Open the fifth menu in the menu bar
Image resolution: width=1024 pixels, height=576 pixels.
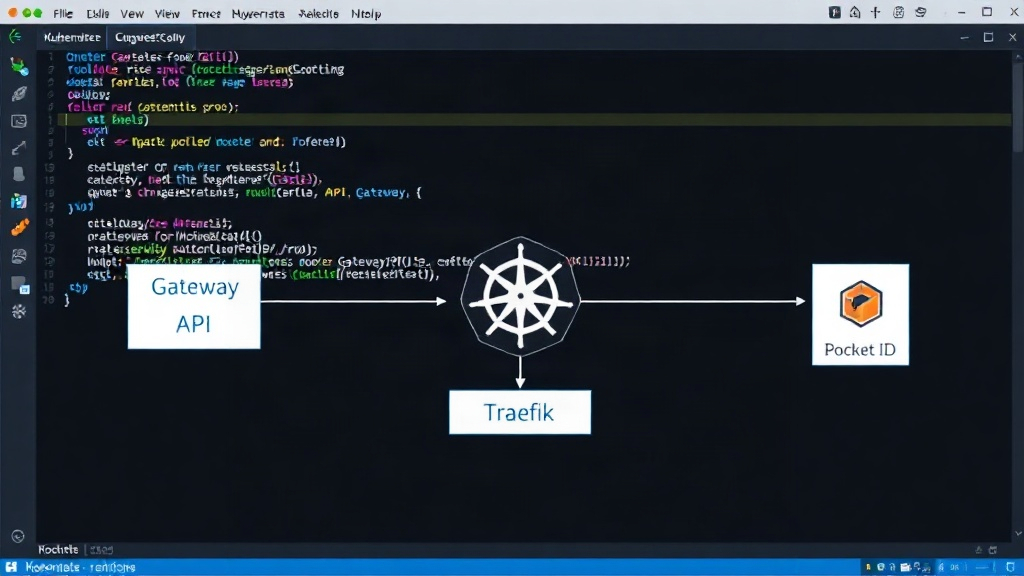click(x=206, y=13)
